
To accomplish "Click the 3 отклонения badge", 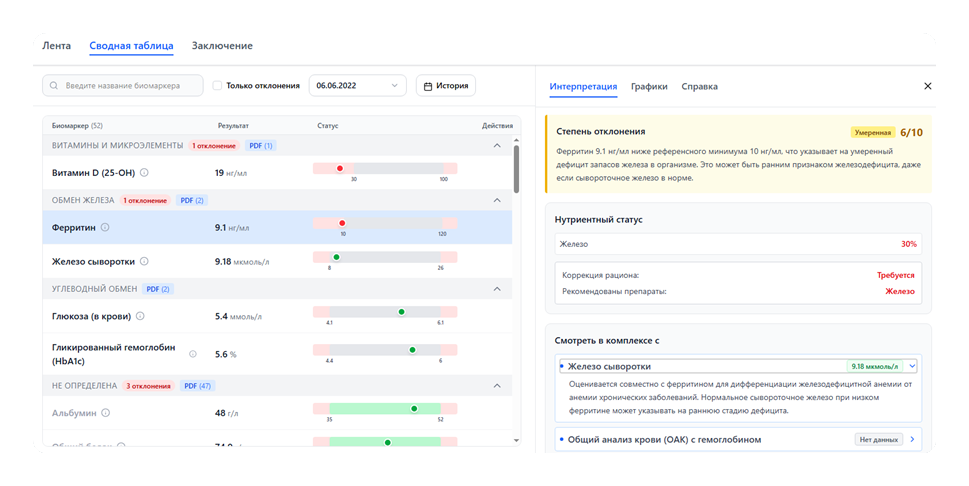I will coord(148,386).
